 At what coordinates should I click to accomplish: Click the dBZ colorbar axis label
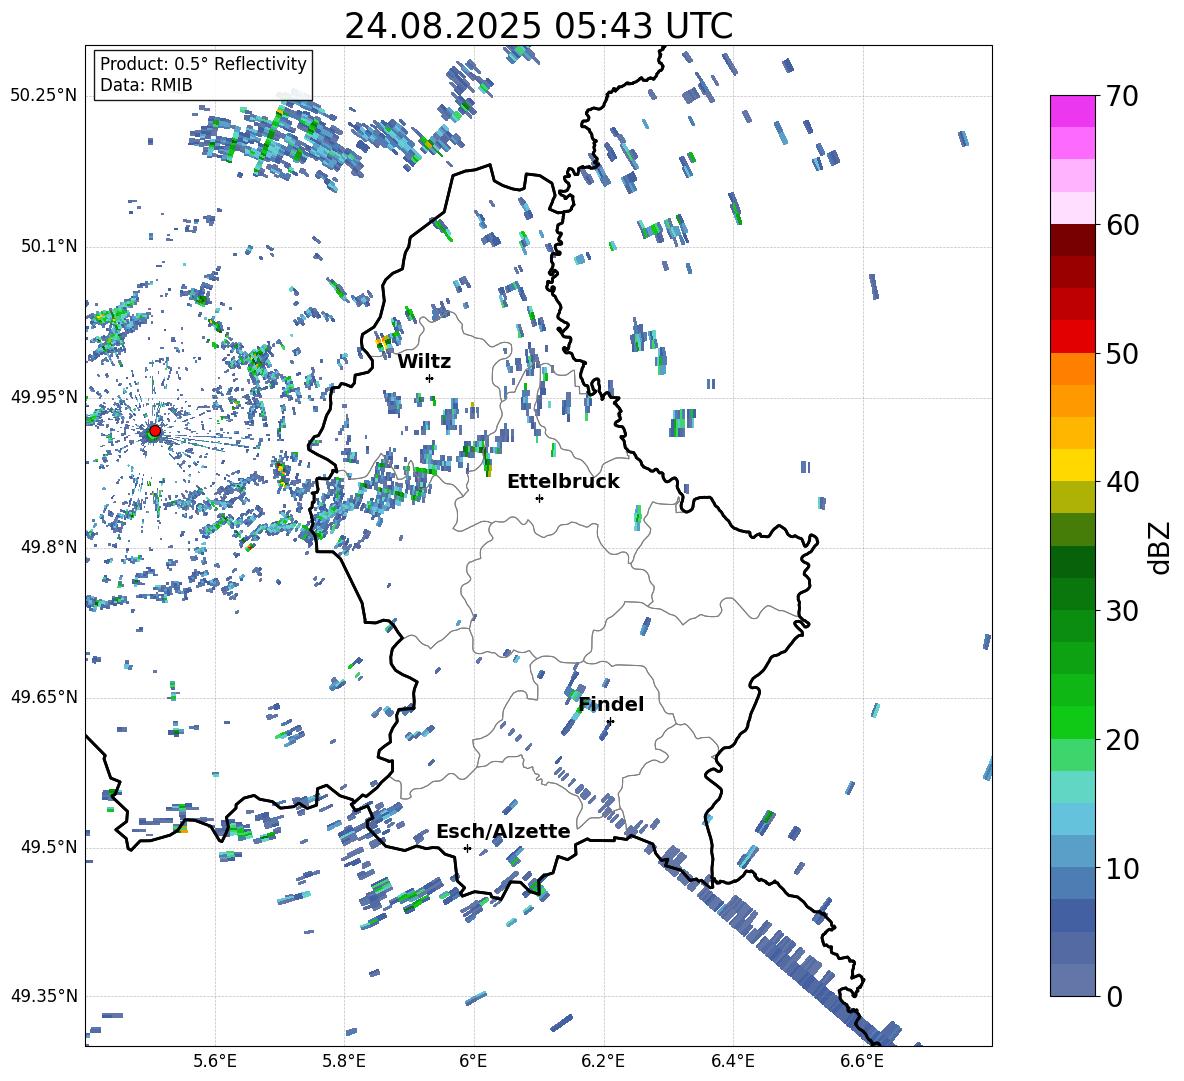pos(1161,547)
